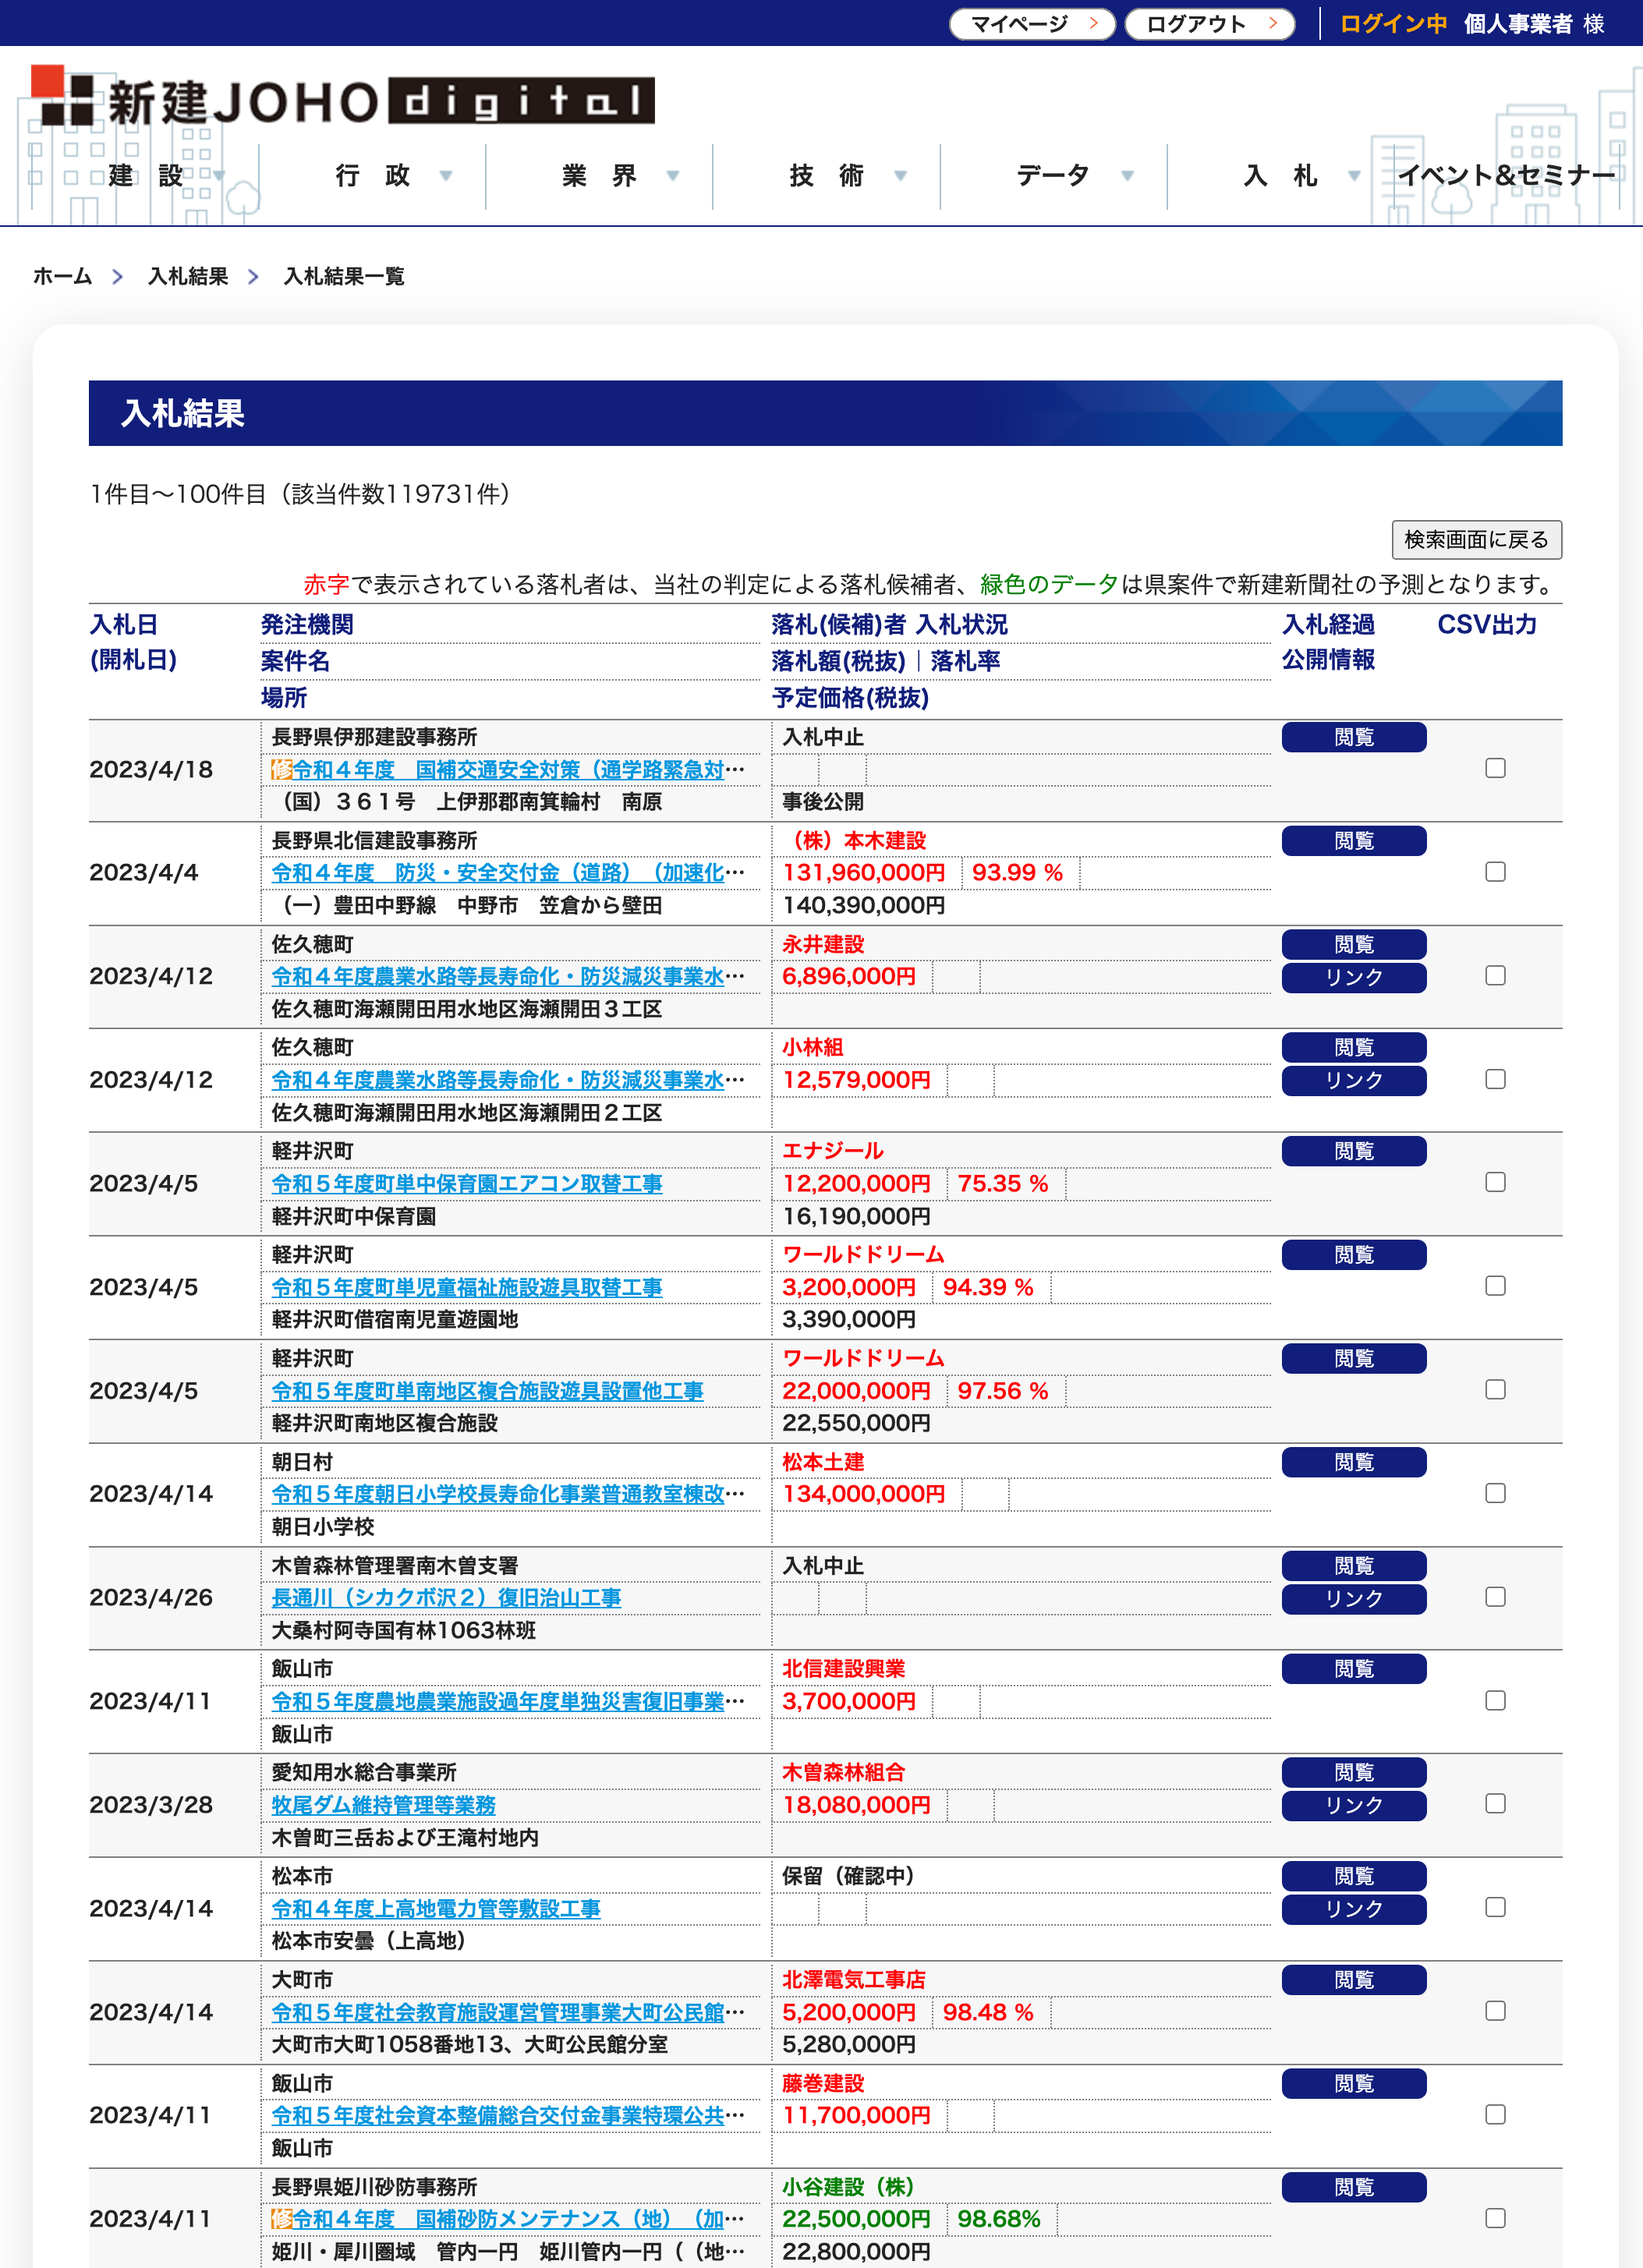1643x2268 pixels.
Task: Check CSV box for 永井建設 row
Action: (x=1495, y=975)
